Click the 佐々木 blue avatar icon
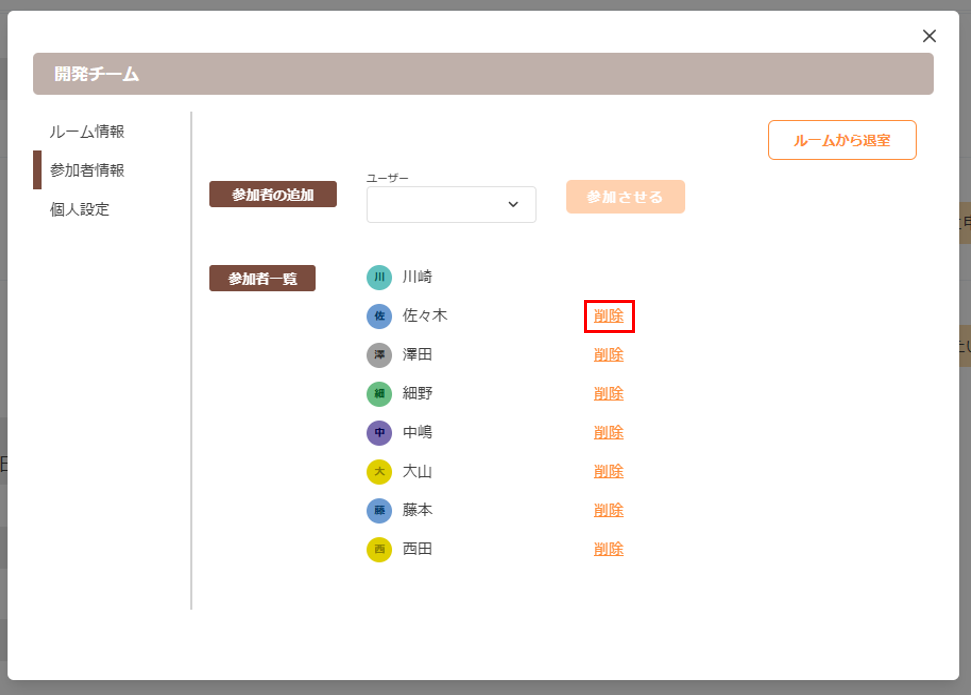The width and height of the screenshot is (971, 695). [x=379, y=316]
